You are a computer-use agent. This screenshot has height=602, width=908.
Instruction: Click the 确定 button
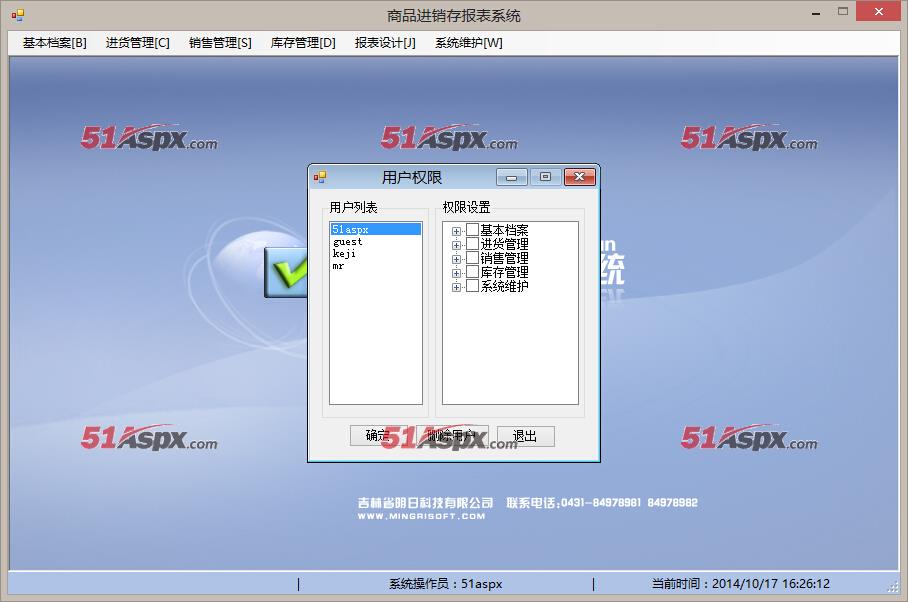tap(377, 436)
